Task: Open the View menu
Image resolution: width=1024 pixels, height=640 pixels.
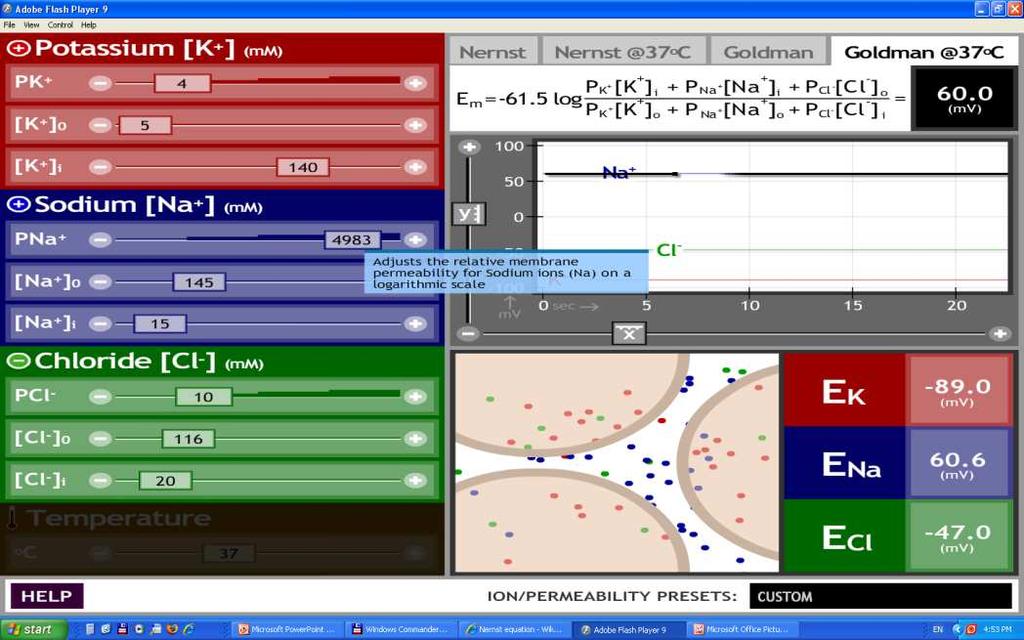Action: pos(31,25)
